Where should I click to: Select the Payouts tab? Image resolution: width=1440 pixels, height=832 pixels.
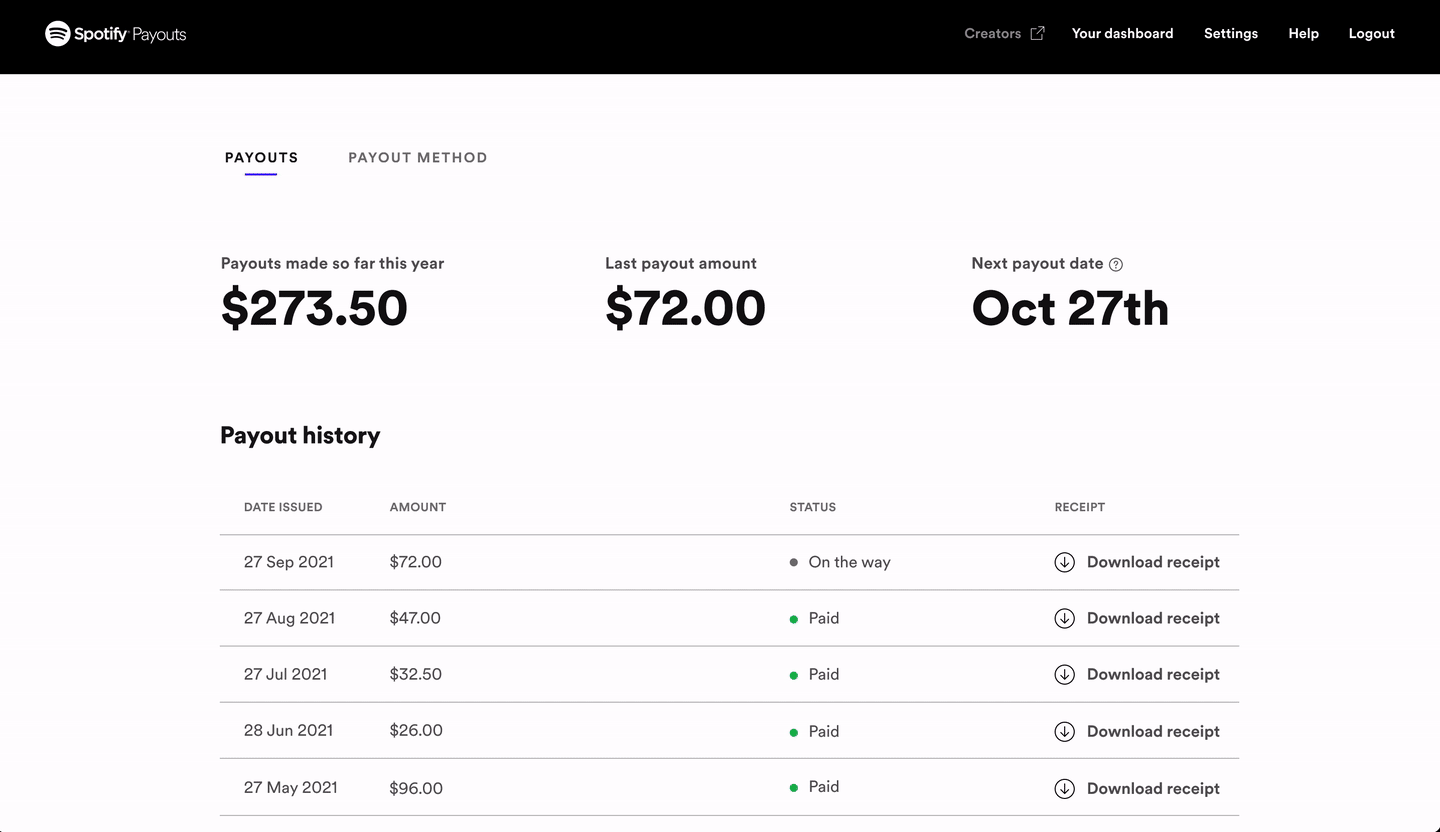click(x=261, y=158)
